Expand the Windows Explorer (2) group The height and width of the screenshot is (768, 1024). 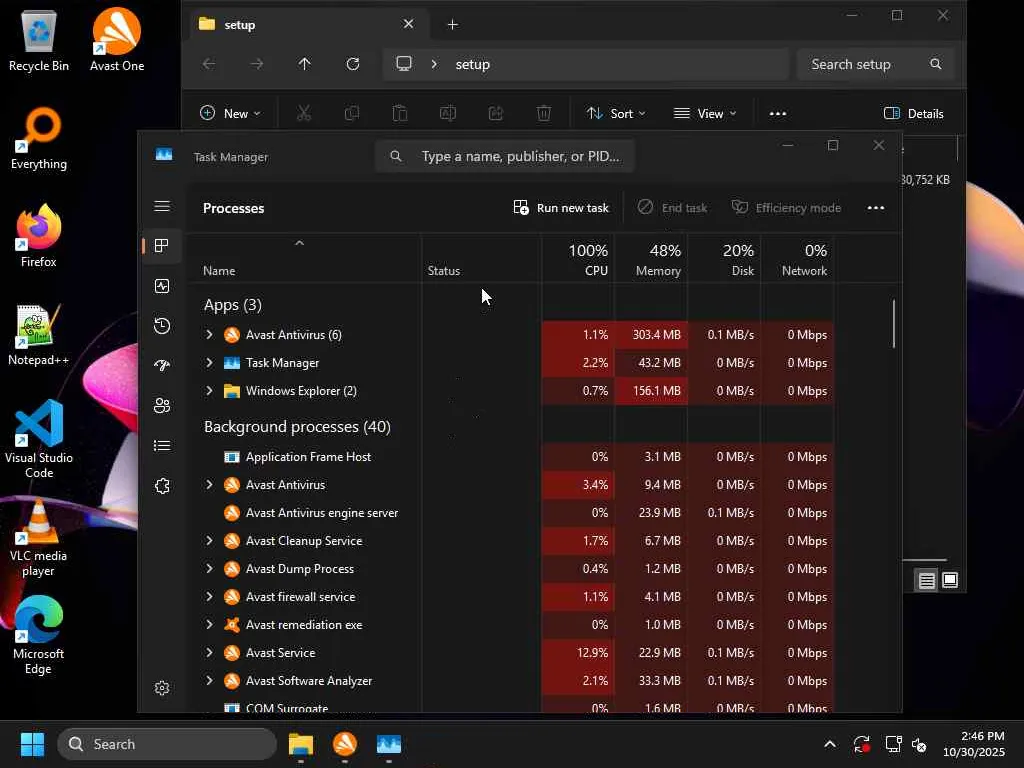pyautogui.click(x=209, y=391)
